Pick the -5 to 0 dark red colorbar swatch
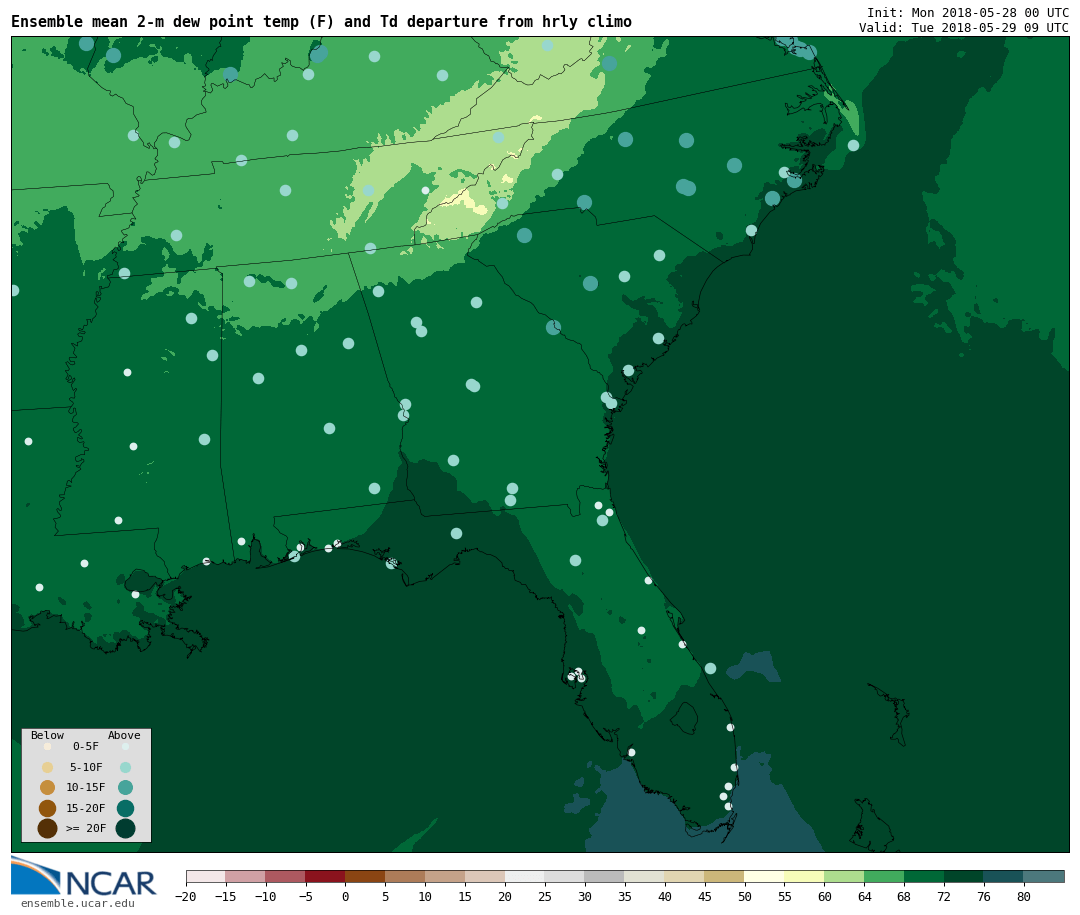This screenshot has height=915, width=1080. tap(326, 876)
